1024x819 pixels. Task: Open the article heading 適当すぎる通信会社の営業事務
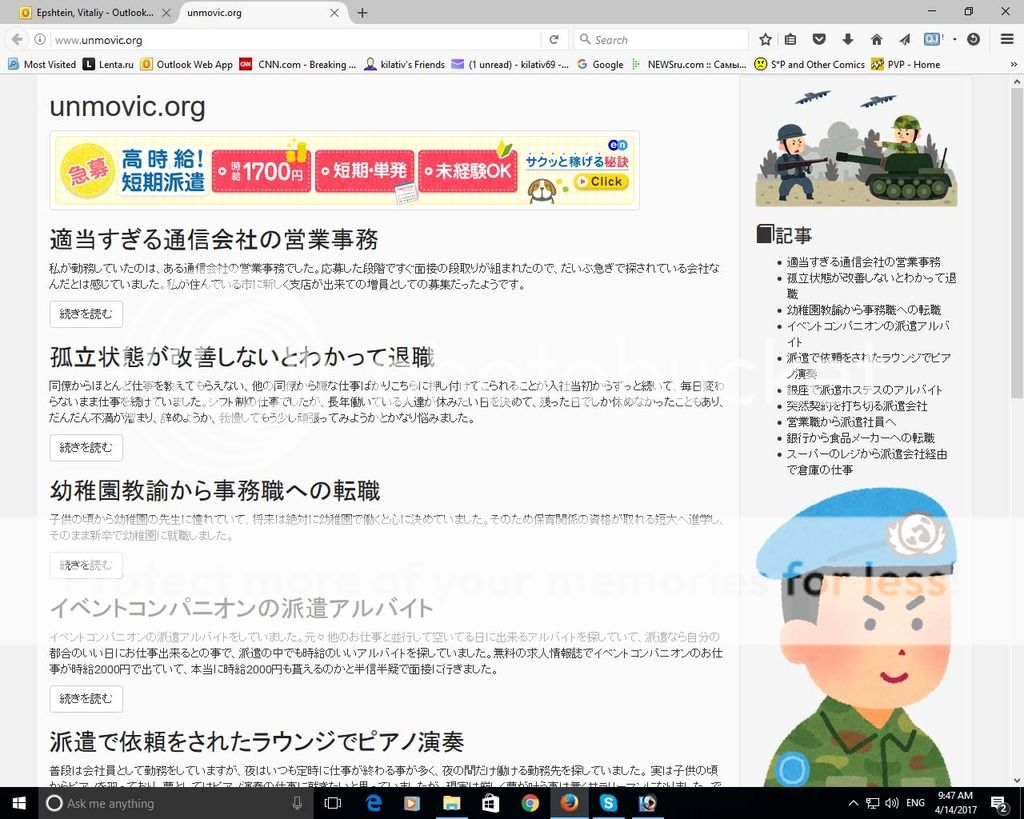[x=214, y=240]
